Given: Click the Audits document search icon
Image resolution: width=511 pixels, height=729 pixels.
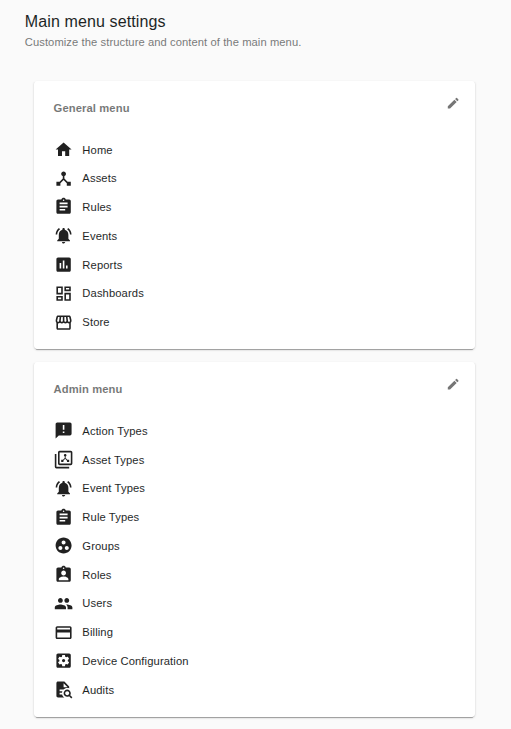Looking at the screenshot, I should click(64, 690).
